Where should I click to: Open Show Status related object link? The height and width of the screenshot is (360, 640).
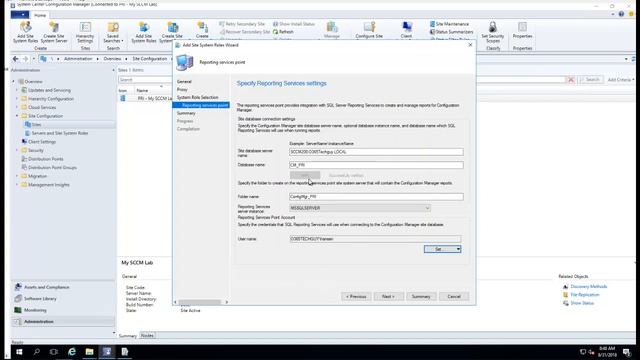[582, 303]
